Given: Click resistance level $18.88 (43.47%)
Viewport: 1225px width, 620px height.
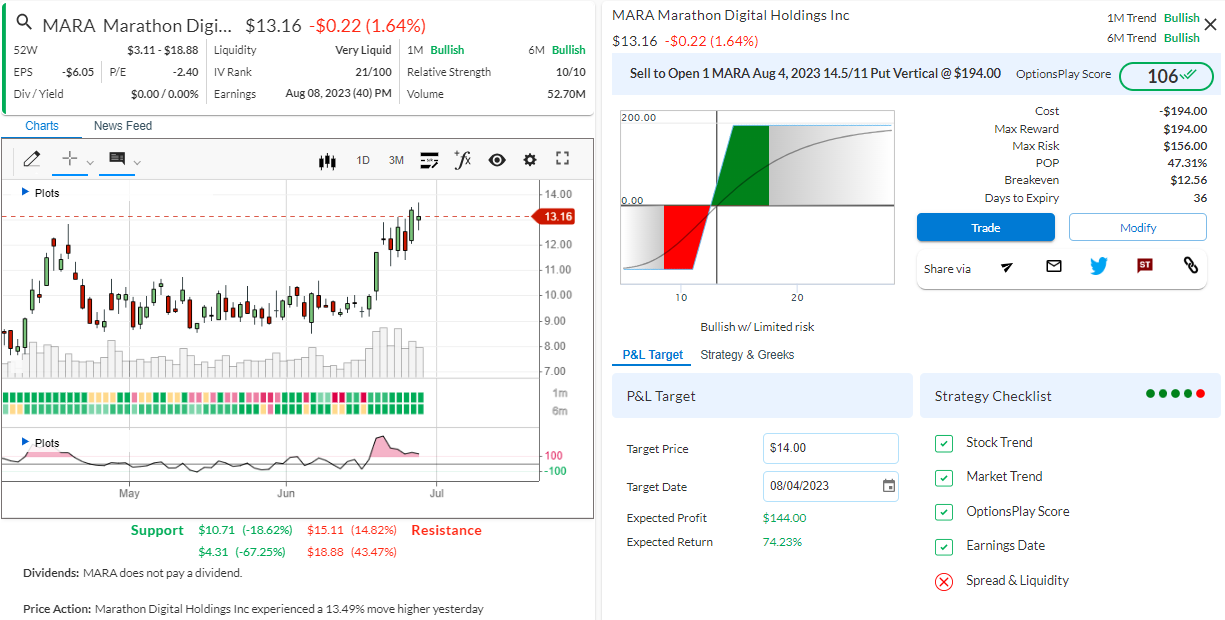Looking at the screenshot, I should [x=351, y=552].
